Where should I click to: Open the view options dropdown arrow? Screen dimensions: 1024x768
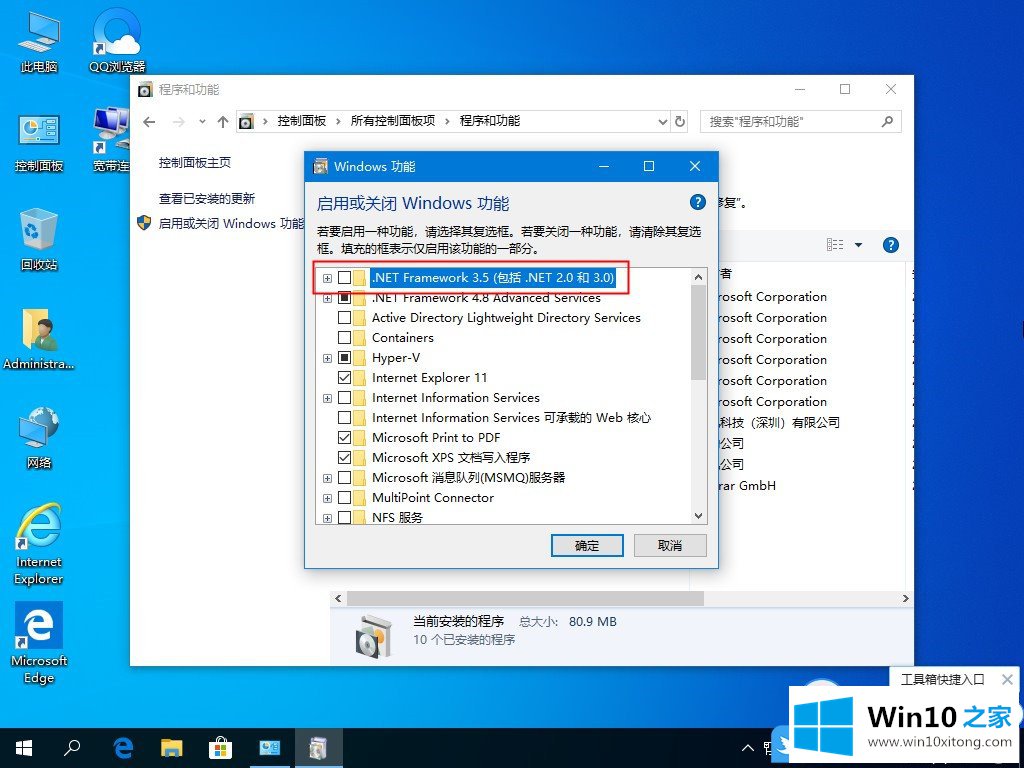[858, 245]
